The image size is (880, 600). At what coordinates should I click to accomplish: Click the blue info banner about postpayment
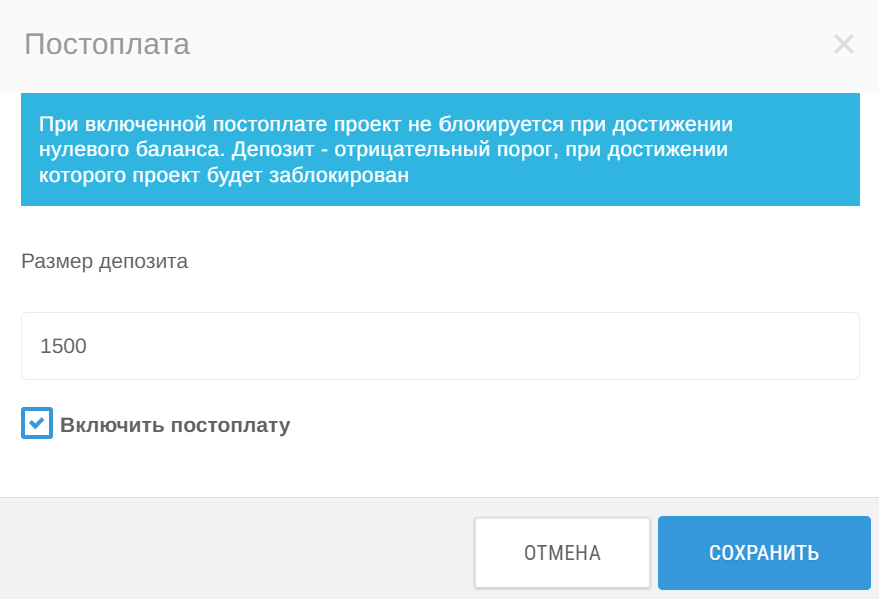pyautogui.click(x=440, y=150)
